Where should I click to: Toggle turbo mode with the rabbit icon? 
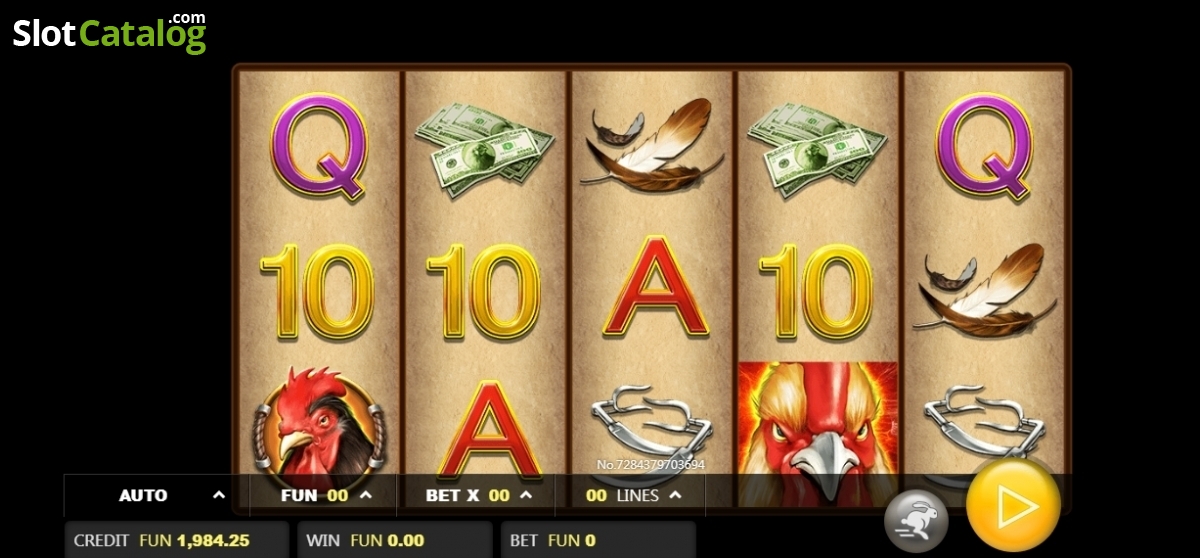coord(915,520)
